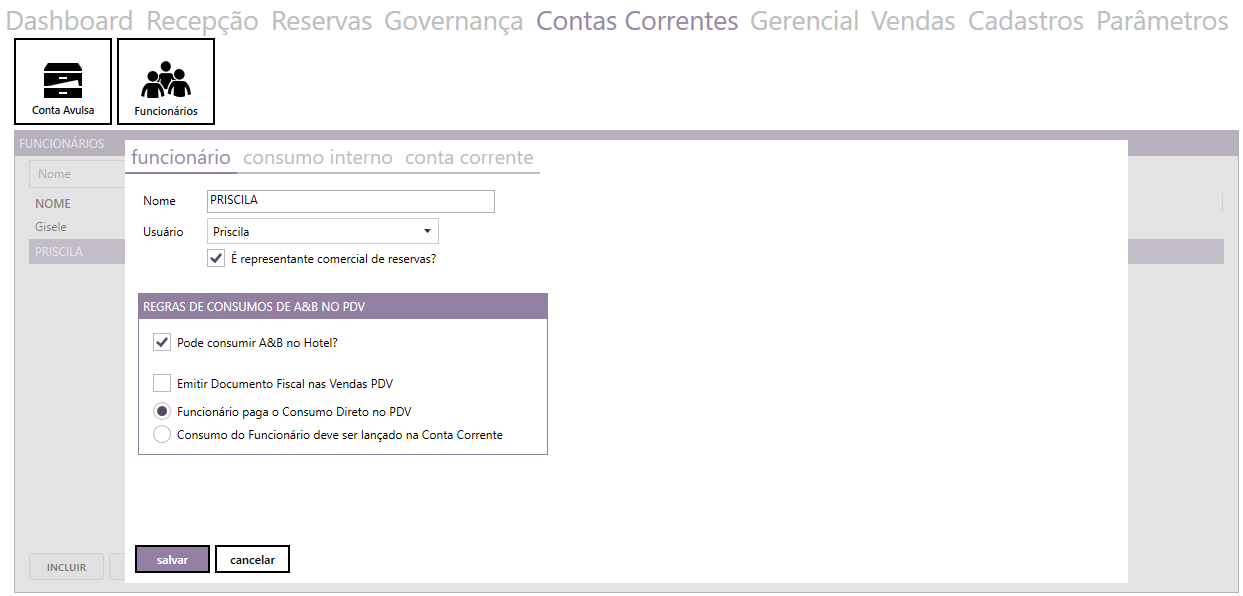Open the Conta Avulsa drawer icon
The image size is (1243, 596).
click(63, 82)
